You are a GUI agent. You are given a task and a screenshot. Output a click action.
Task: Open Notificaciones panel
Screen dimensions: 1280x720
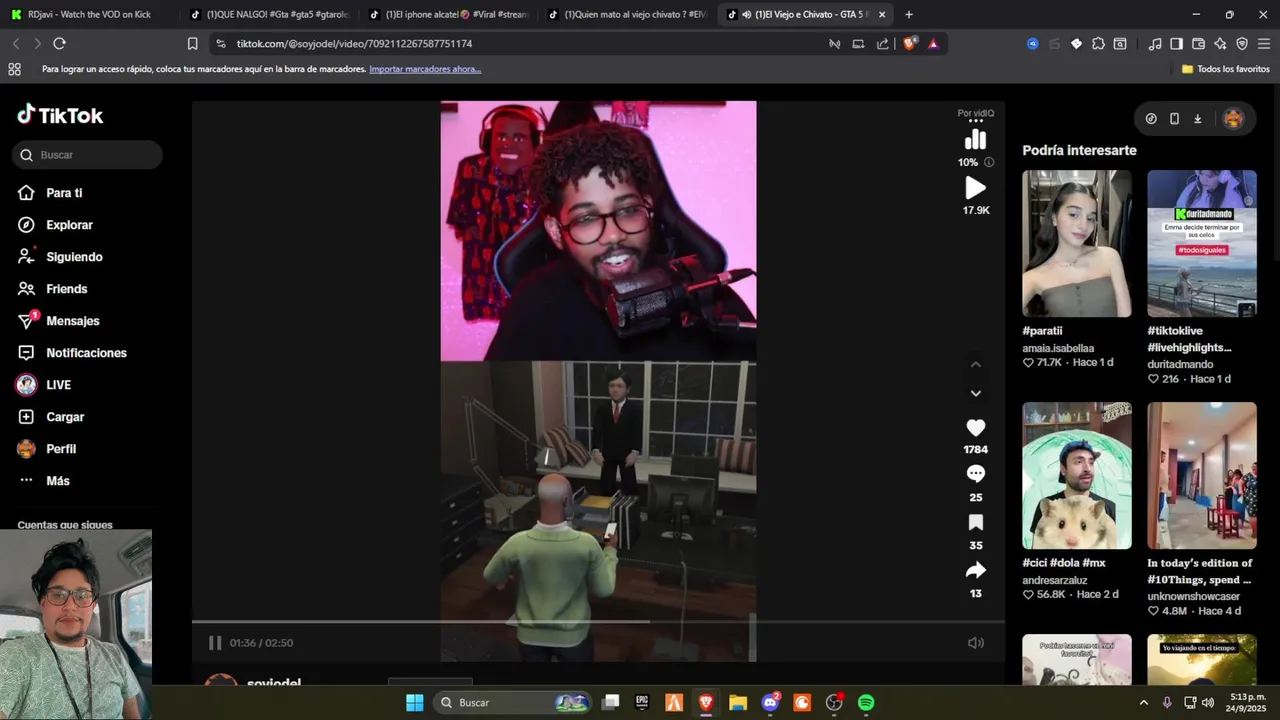(x=86, y=353)
